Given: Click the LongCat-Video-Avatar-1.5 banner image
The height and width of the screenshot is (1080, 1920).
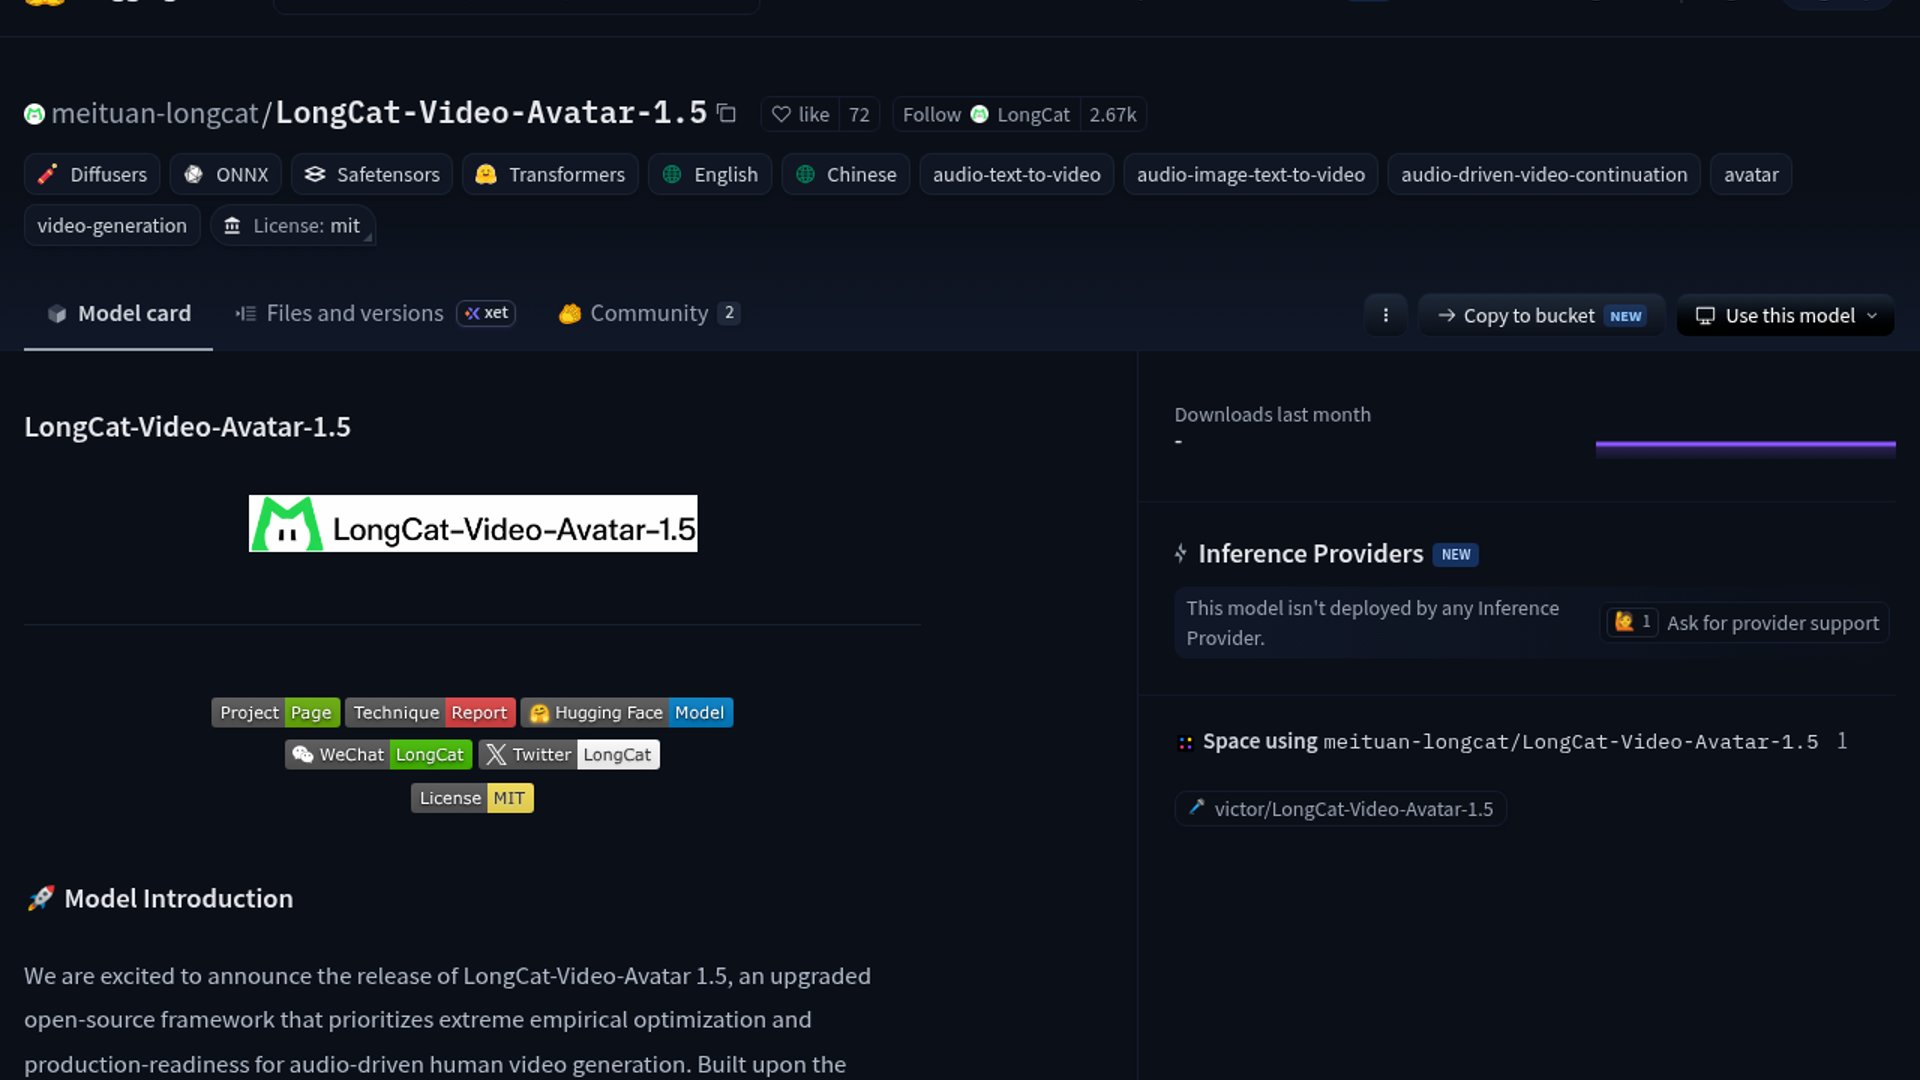Looking at the screenshot, I should click(473, 523).
